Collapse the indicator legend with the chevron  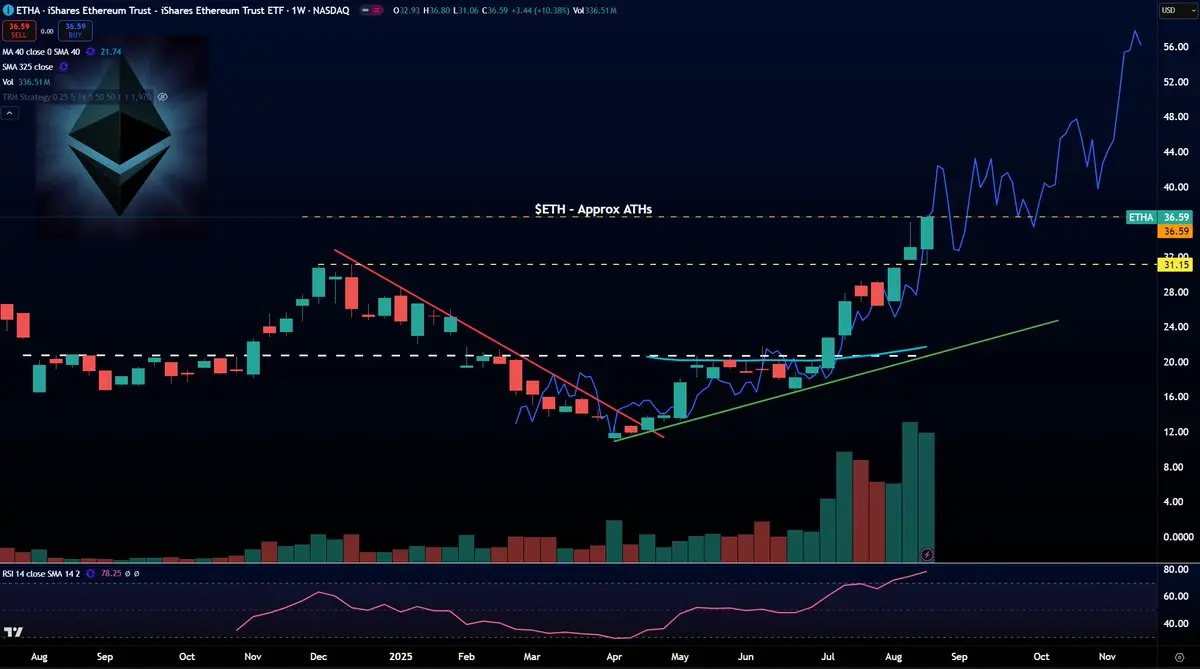tap(10, 113)
